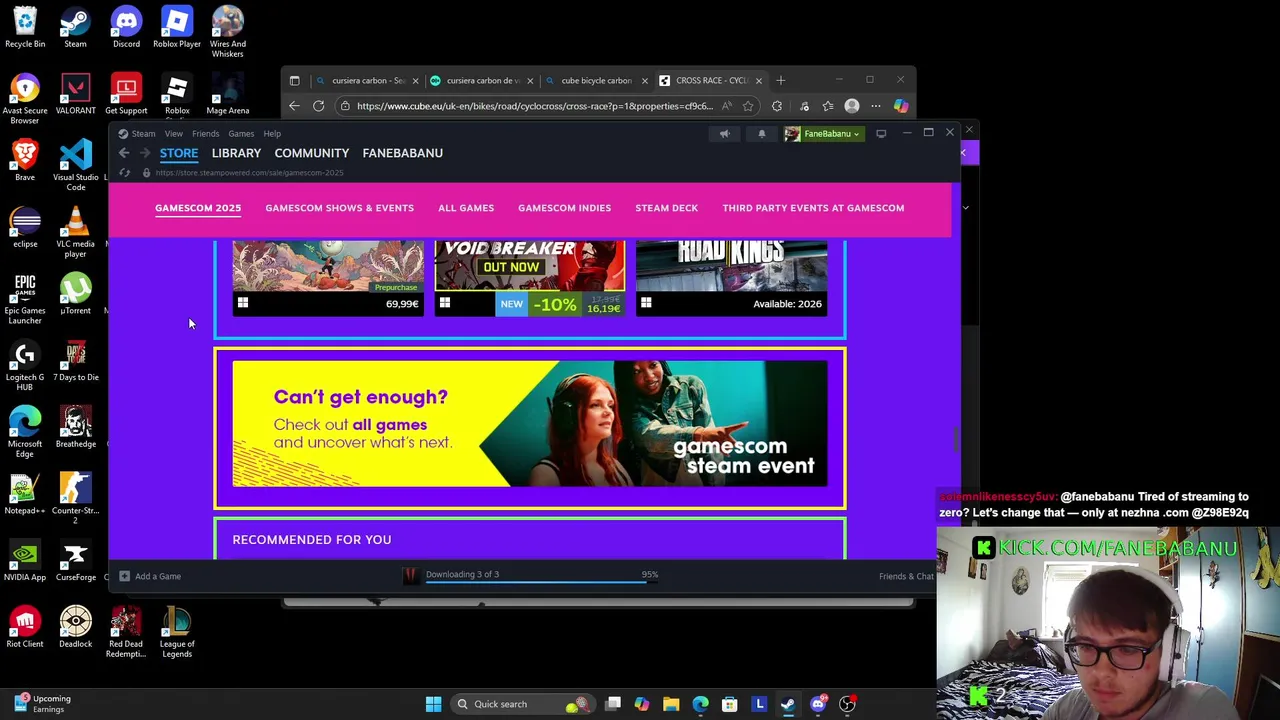Open the 69,99€ prepurchase game card

click(328, 278)
